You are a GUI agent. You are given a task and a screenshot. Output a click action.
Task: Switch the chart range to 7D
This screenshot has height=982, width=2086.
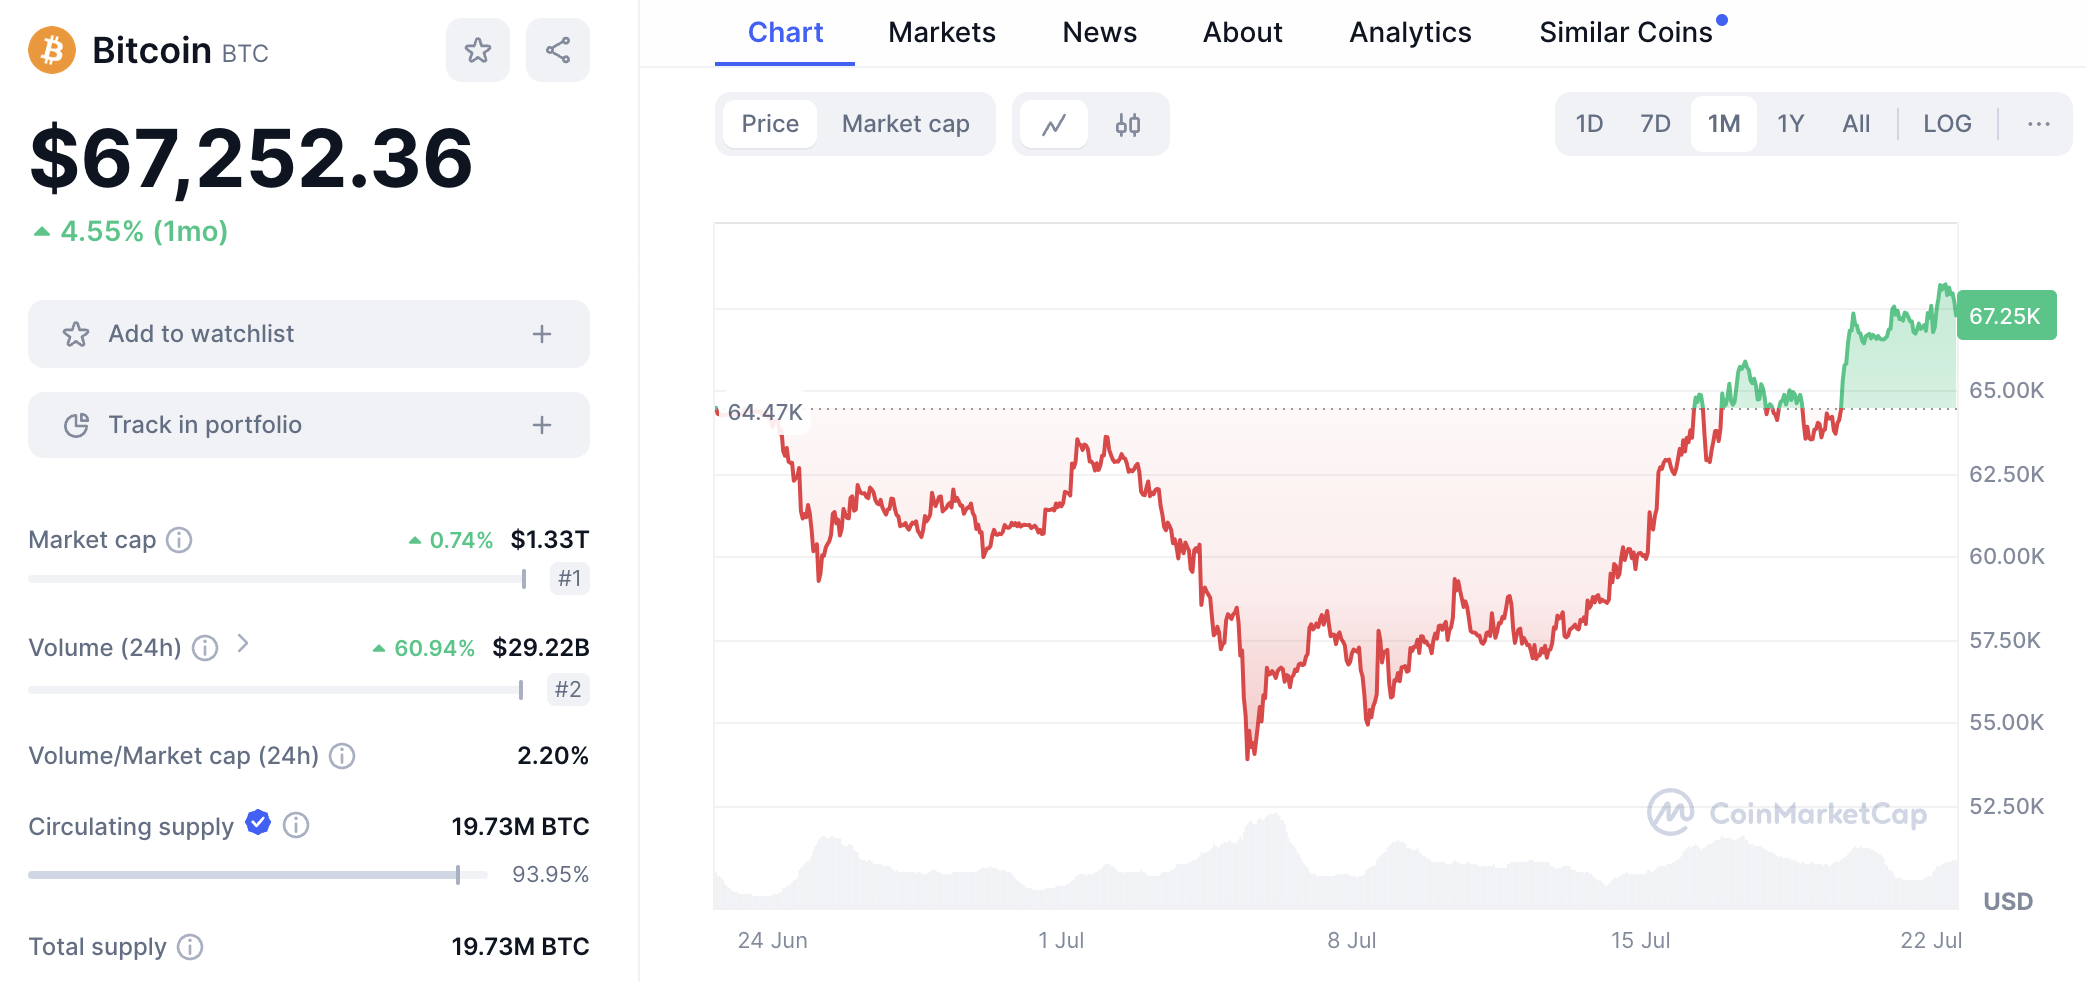[1655, 123]
